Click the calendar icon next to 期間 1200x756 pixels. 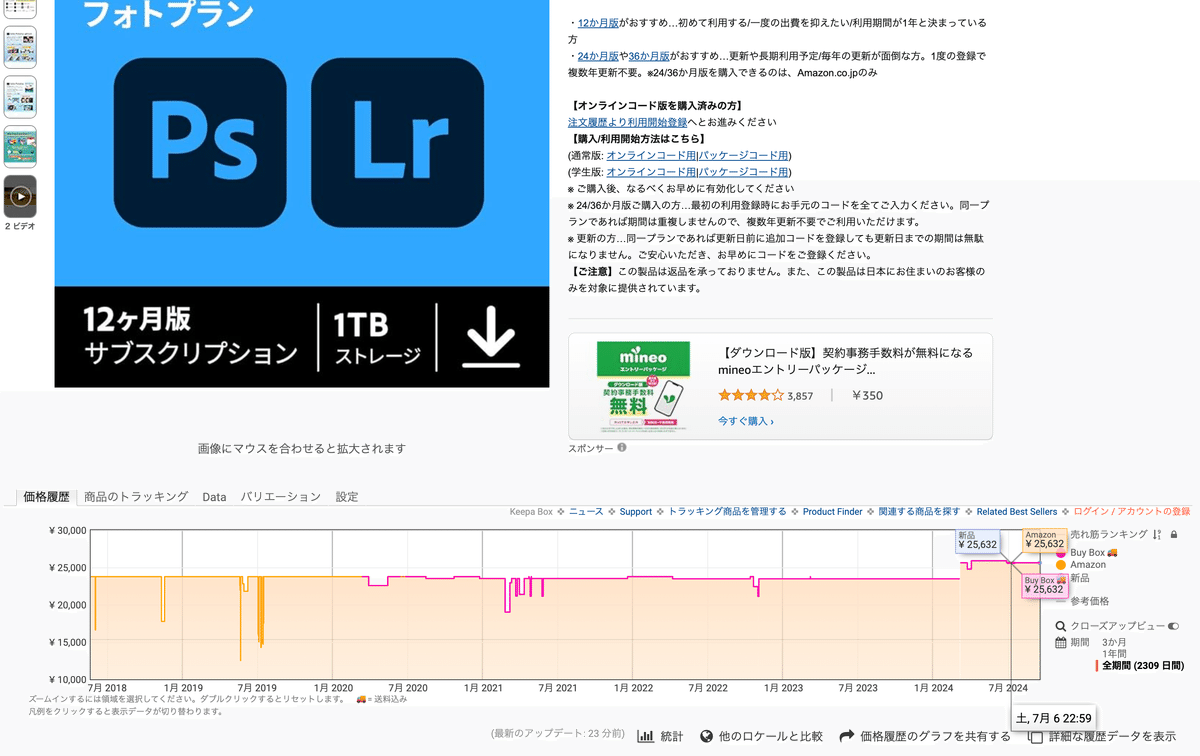(x=1061, y=642)
